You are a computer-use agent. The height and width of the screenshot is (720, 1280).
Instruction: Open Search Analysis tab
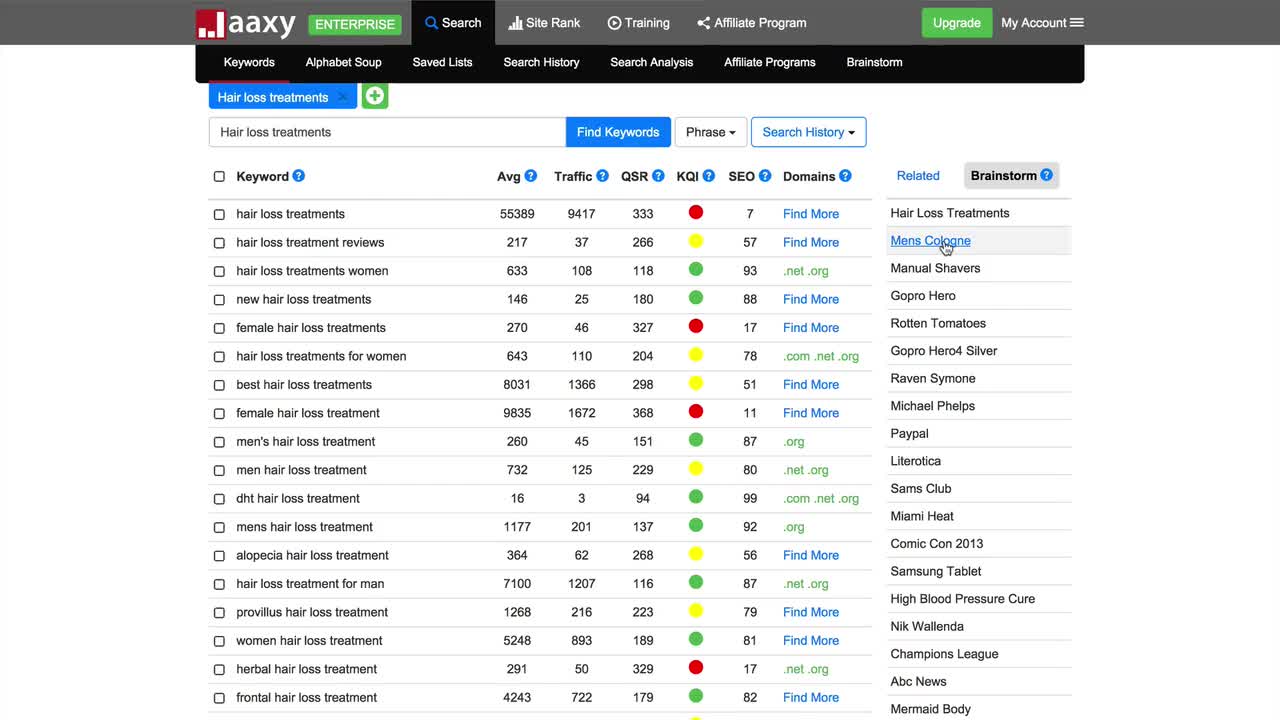pyautogui.click(x=651, y=62)
